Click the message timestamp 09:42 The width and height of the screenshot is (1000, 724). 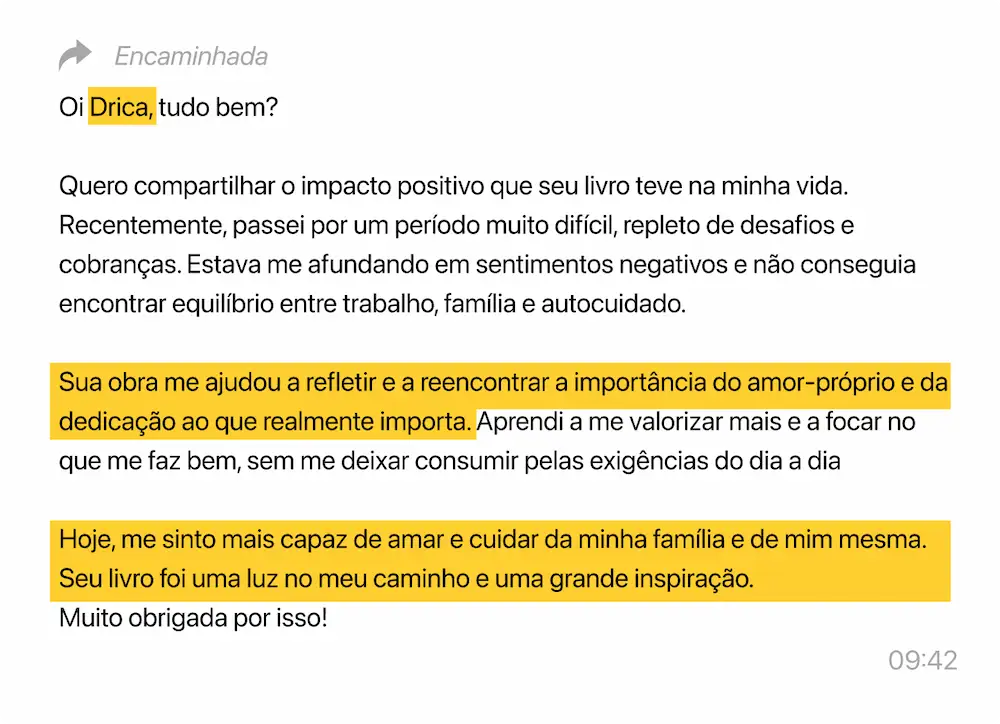(922, 660)
